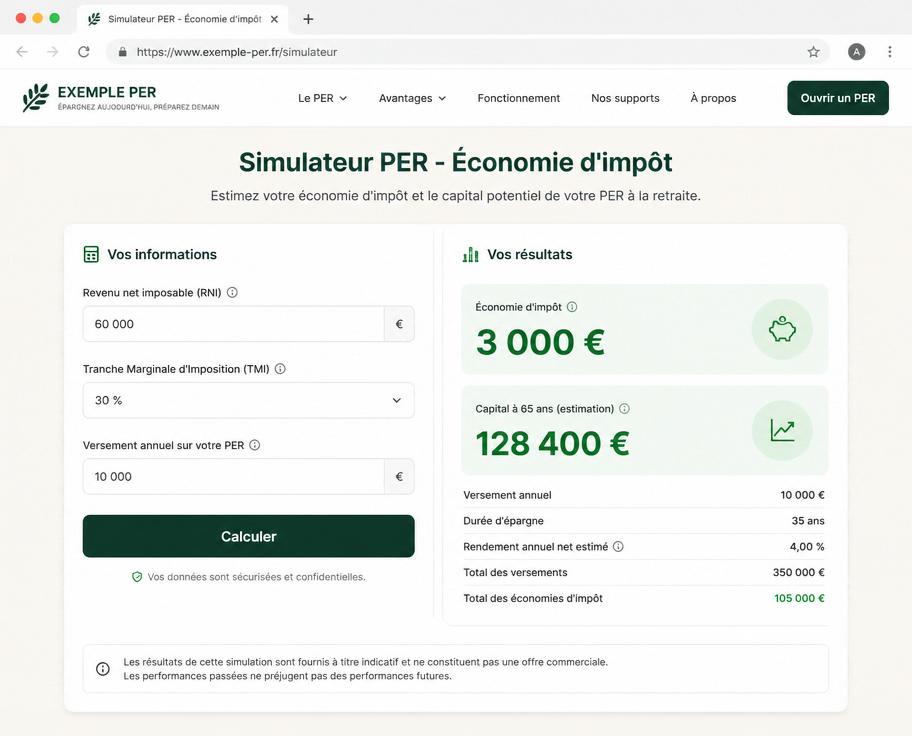Click into the Versement annuel input field
The image size is (912, 736).
click(234, 477)
